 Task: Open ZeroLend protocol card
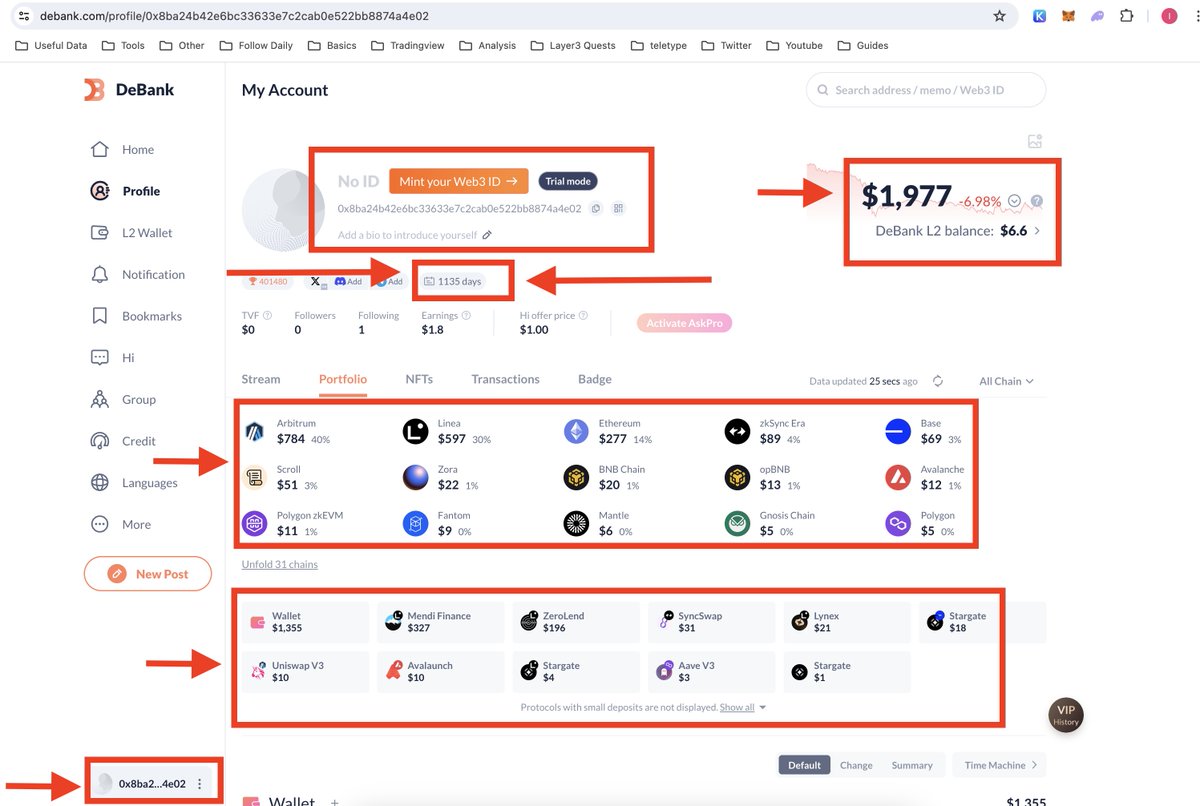[576, 622]
